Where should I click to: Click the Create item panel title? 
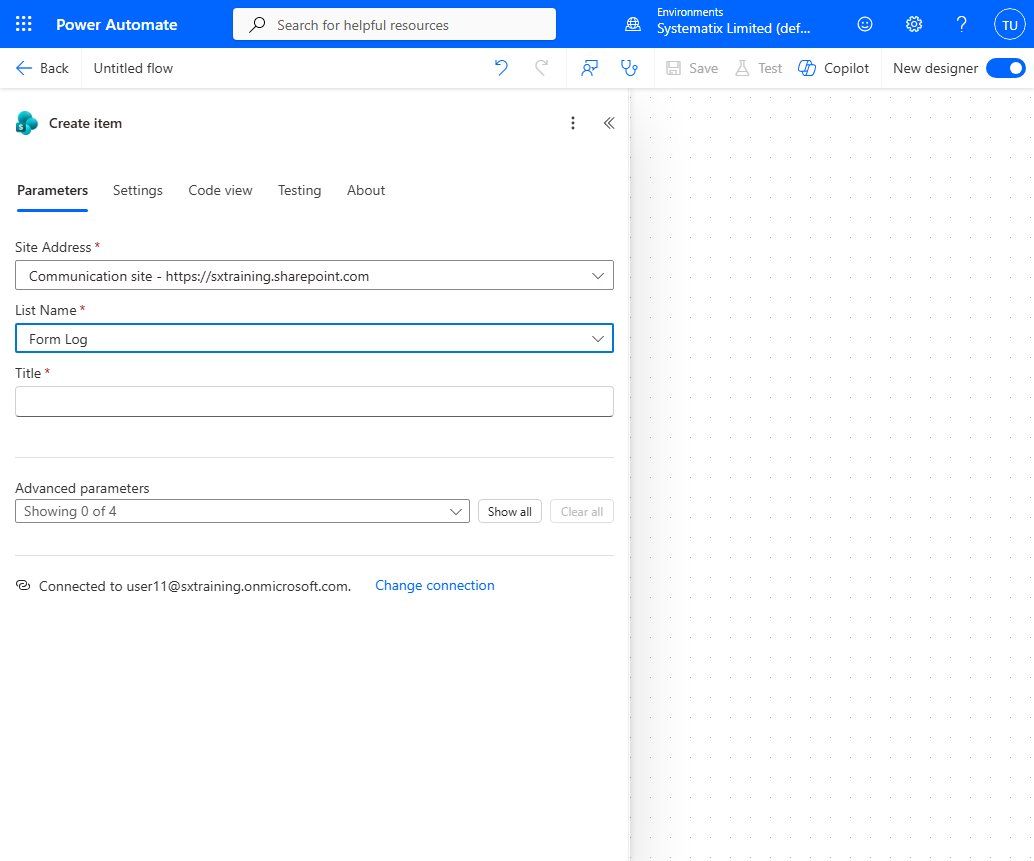tap(85, 123)
